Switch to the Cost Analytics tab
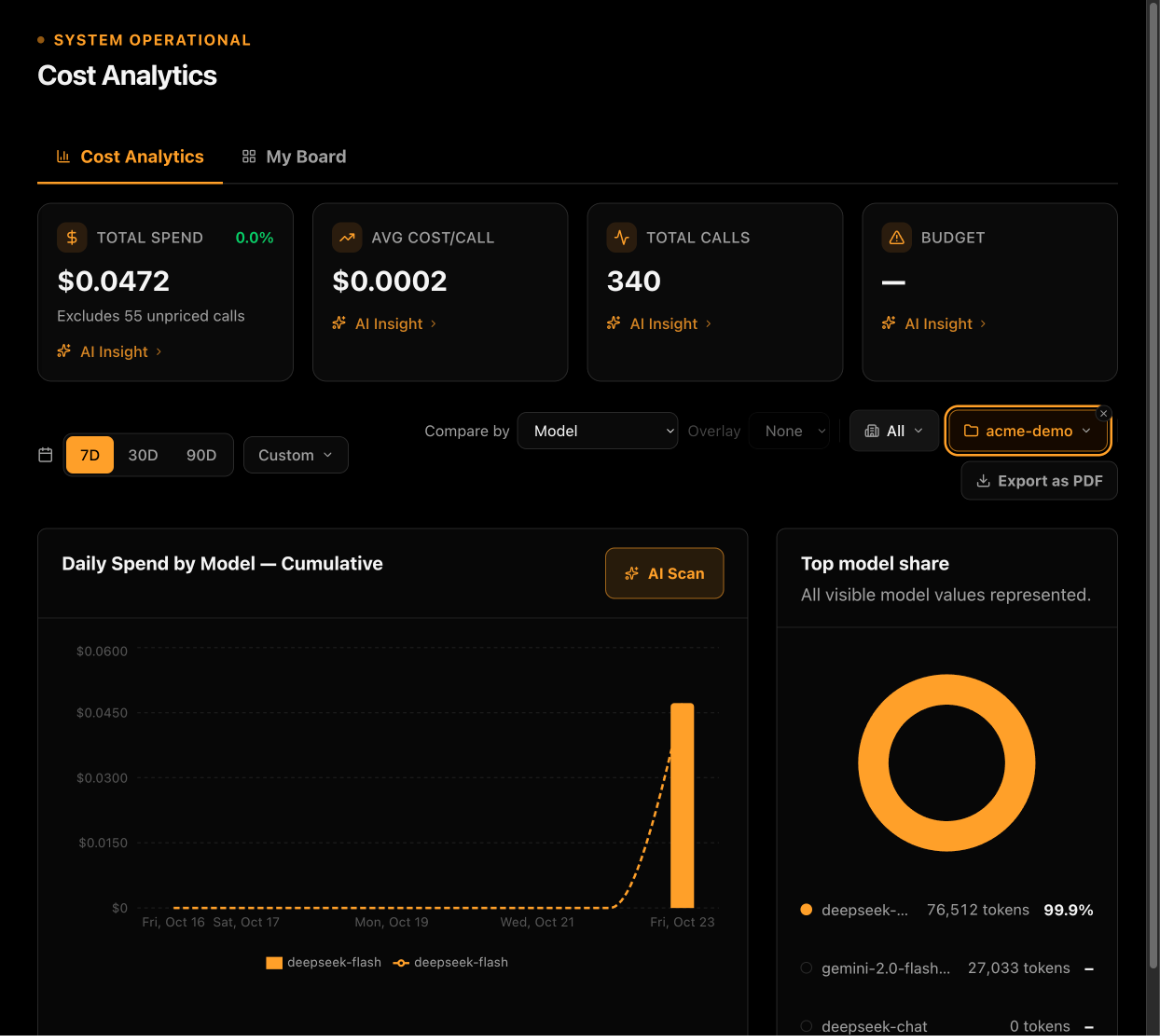Screen dimensions: 1160x1036 point(130,156)
